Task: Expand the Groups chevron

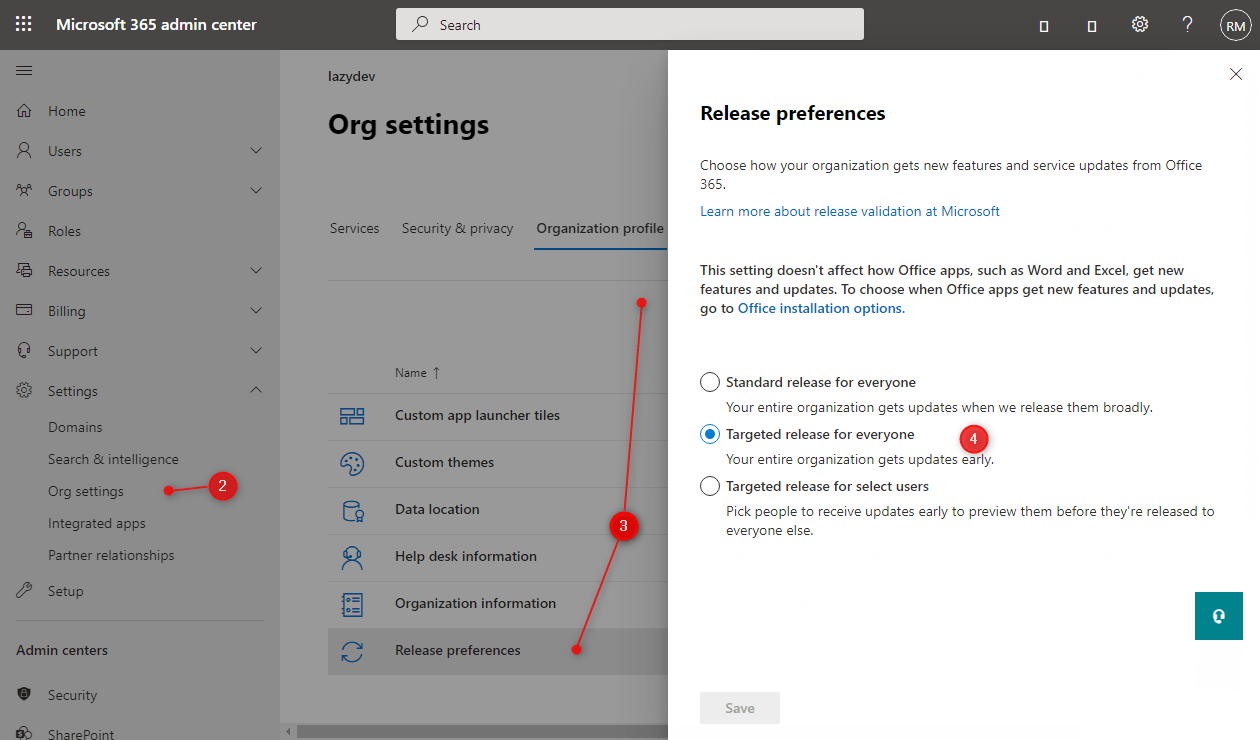Action: tap(256, 191)
